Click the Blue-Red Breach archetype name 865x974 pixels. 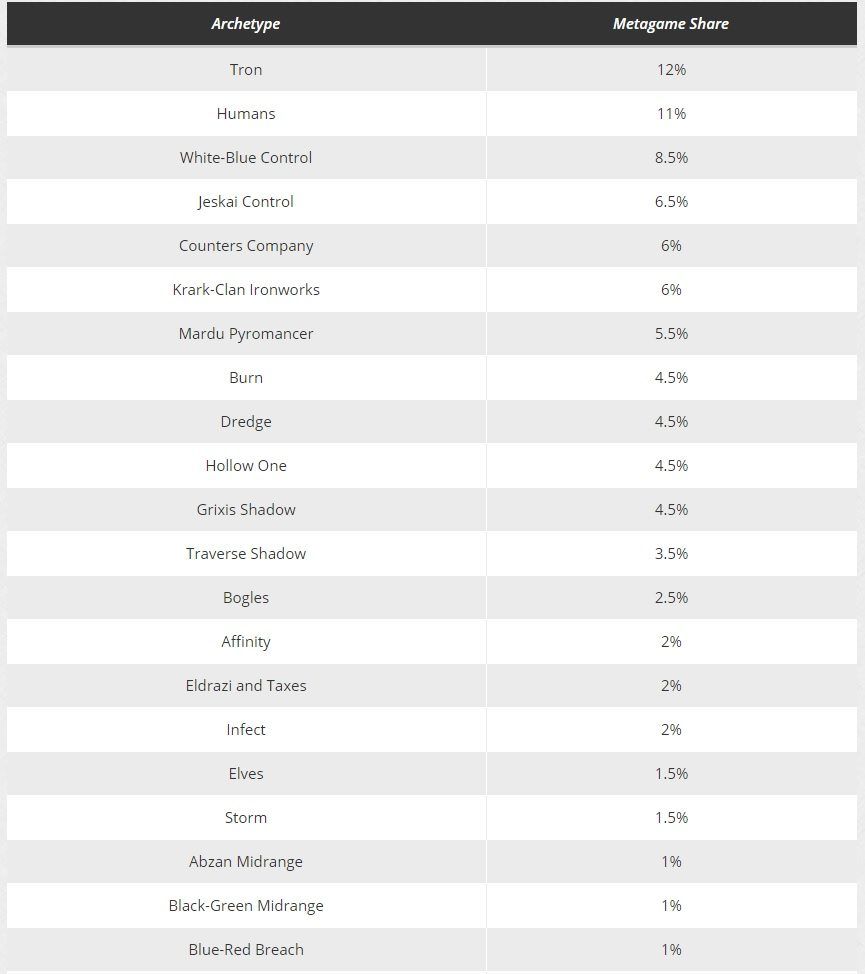pos(246,950)
